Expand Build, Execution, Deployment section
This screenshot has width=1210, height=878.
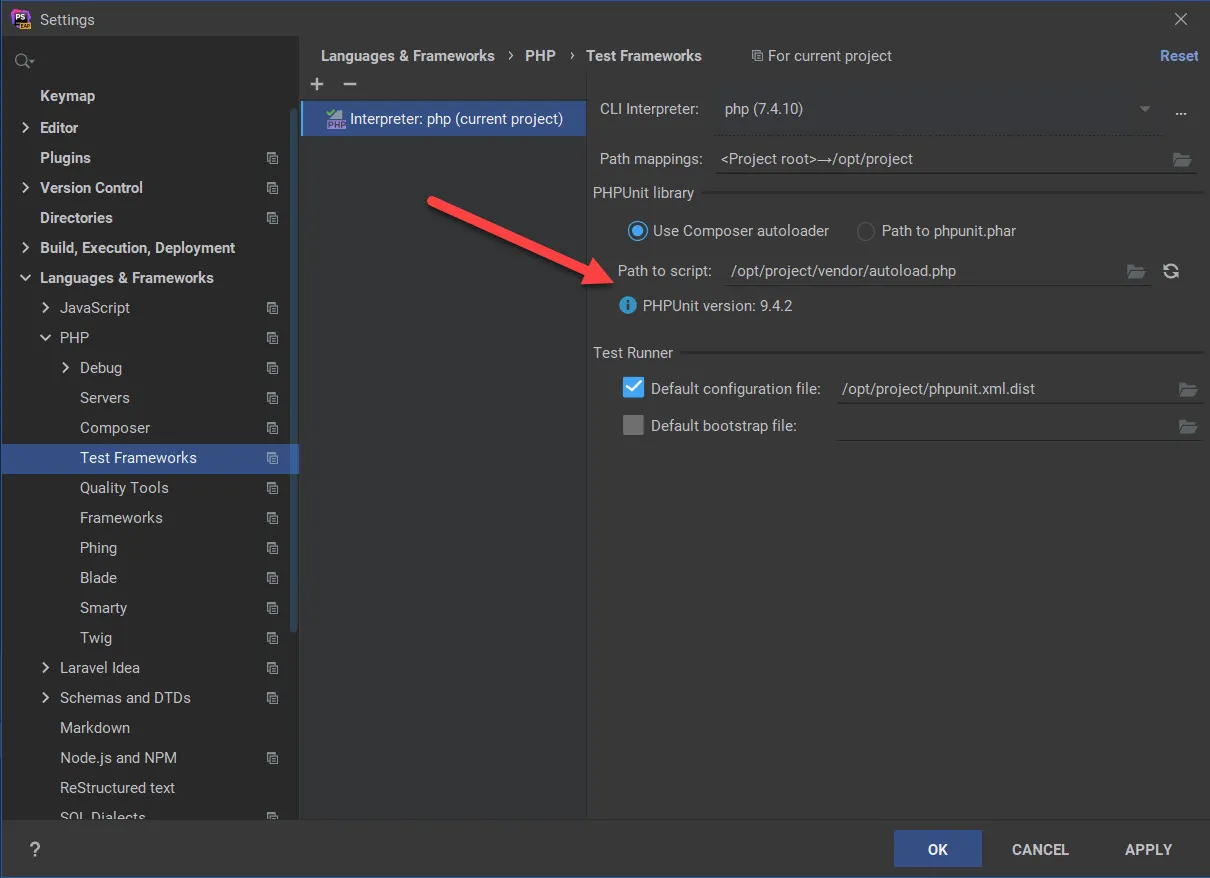click(x=25, y=248)
